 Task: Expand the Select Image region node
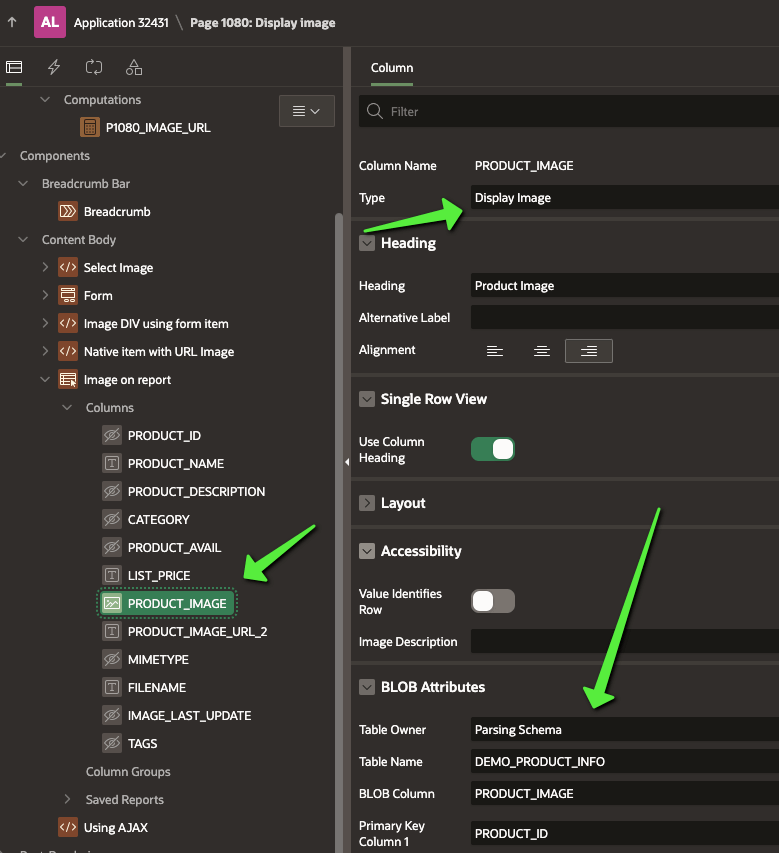pyautogui.click(x=45, y=267)
